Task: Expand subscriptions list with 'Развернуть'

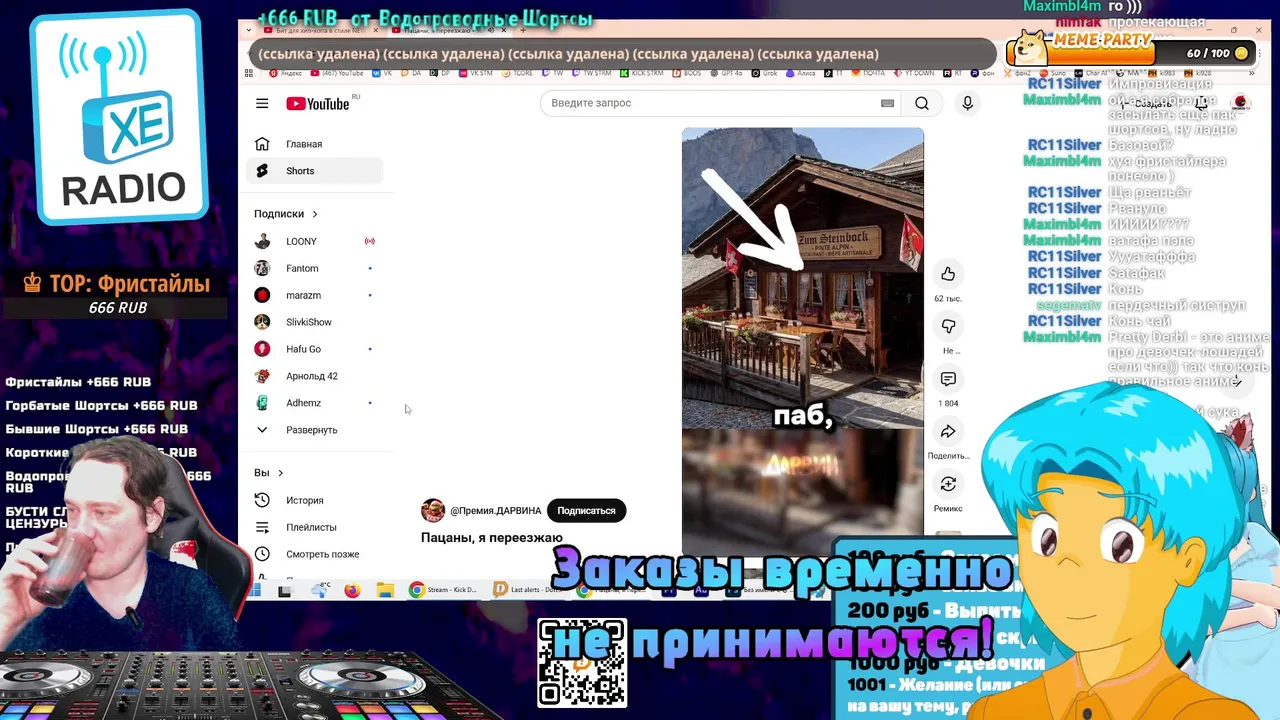Action: click(x=314, y=430)
